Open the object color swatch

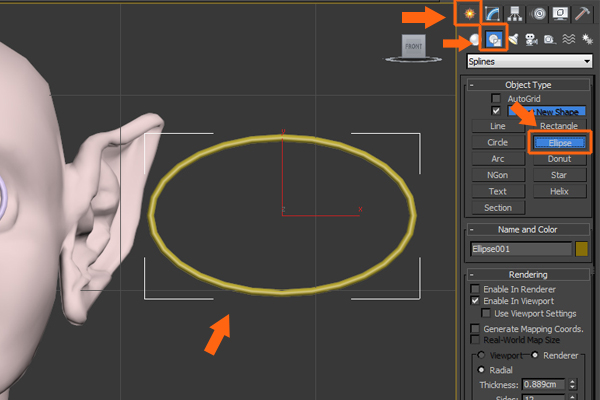click(581, 249)
